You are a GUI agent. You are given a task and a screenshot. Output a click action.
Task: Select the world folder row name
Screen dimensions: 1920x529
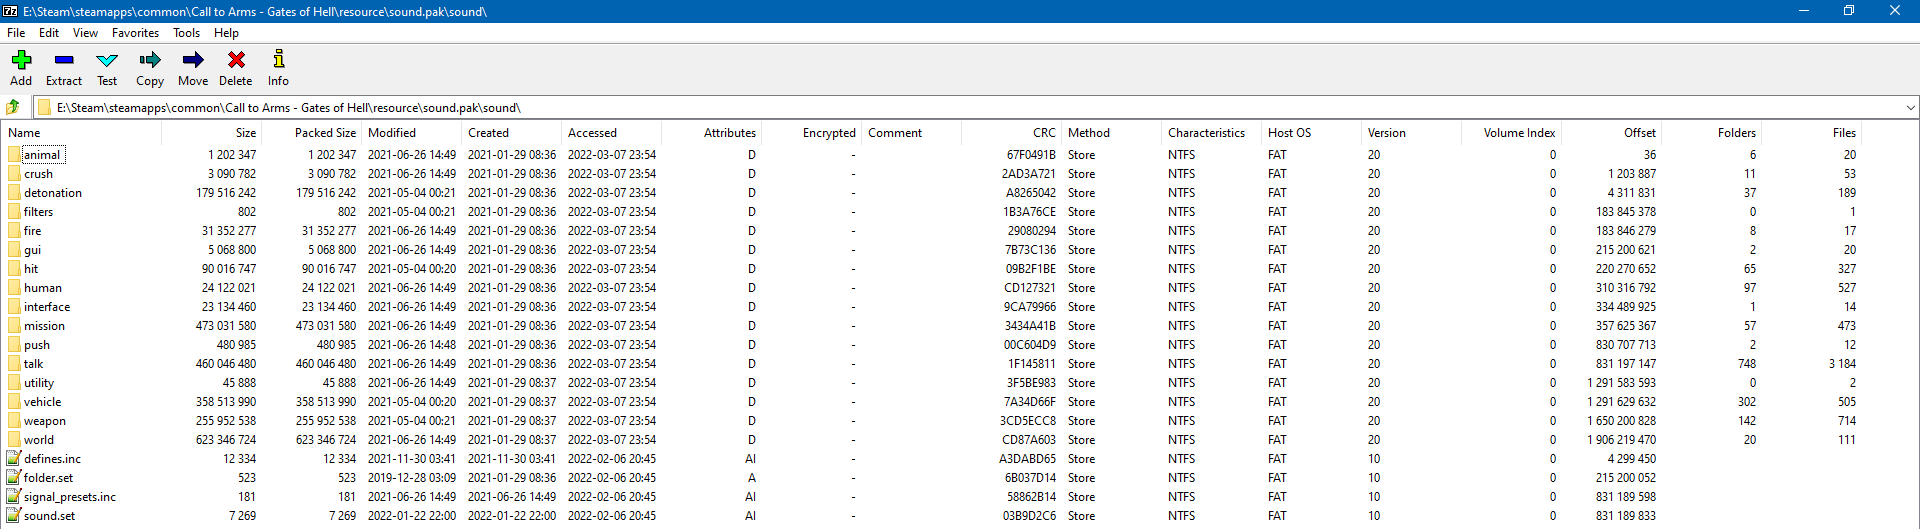pyautogui.click(x=39, y=439)
